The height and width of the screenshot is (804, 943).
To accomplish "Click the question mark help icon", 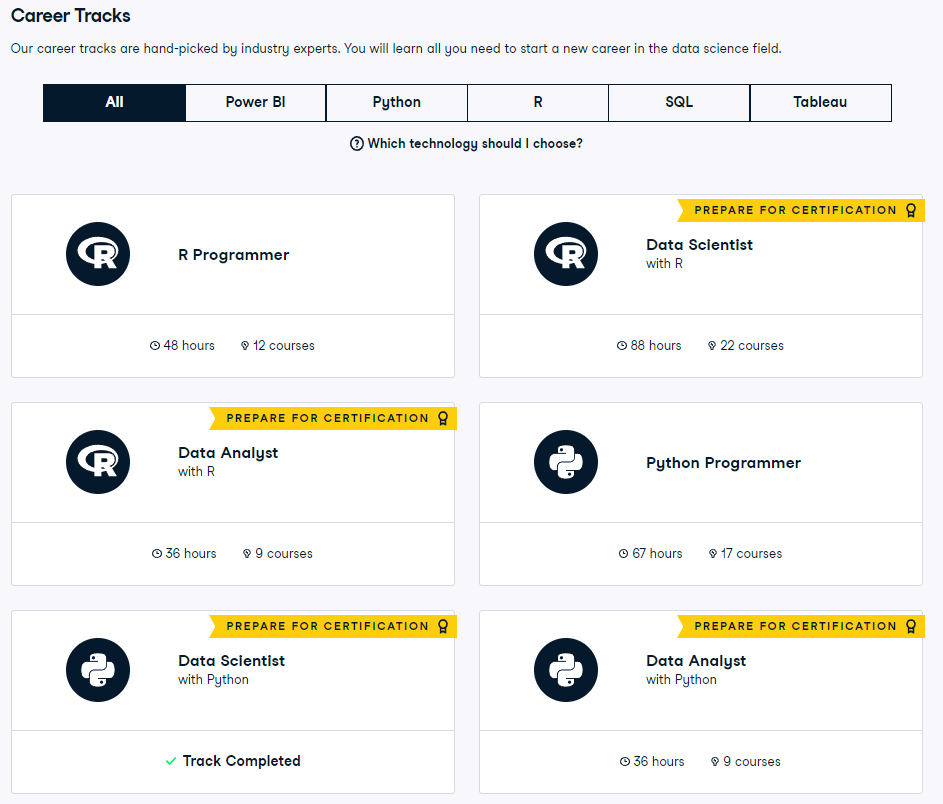I will coord(357,144).
